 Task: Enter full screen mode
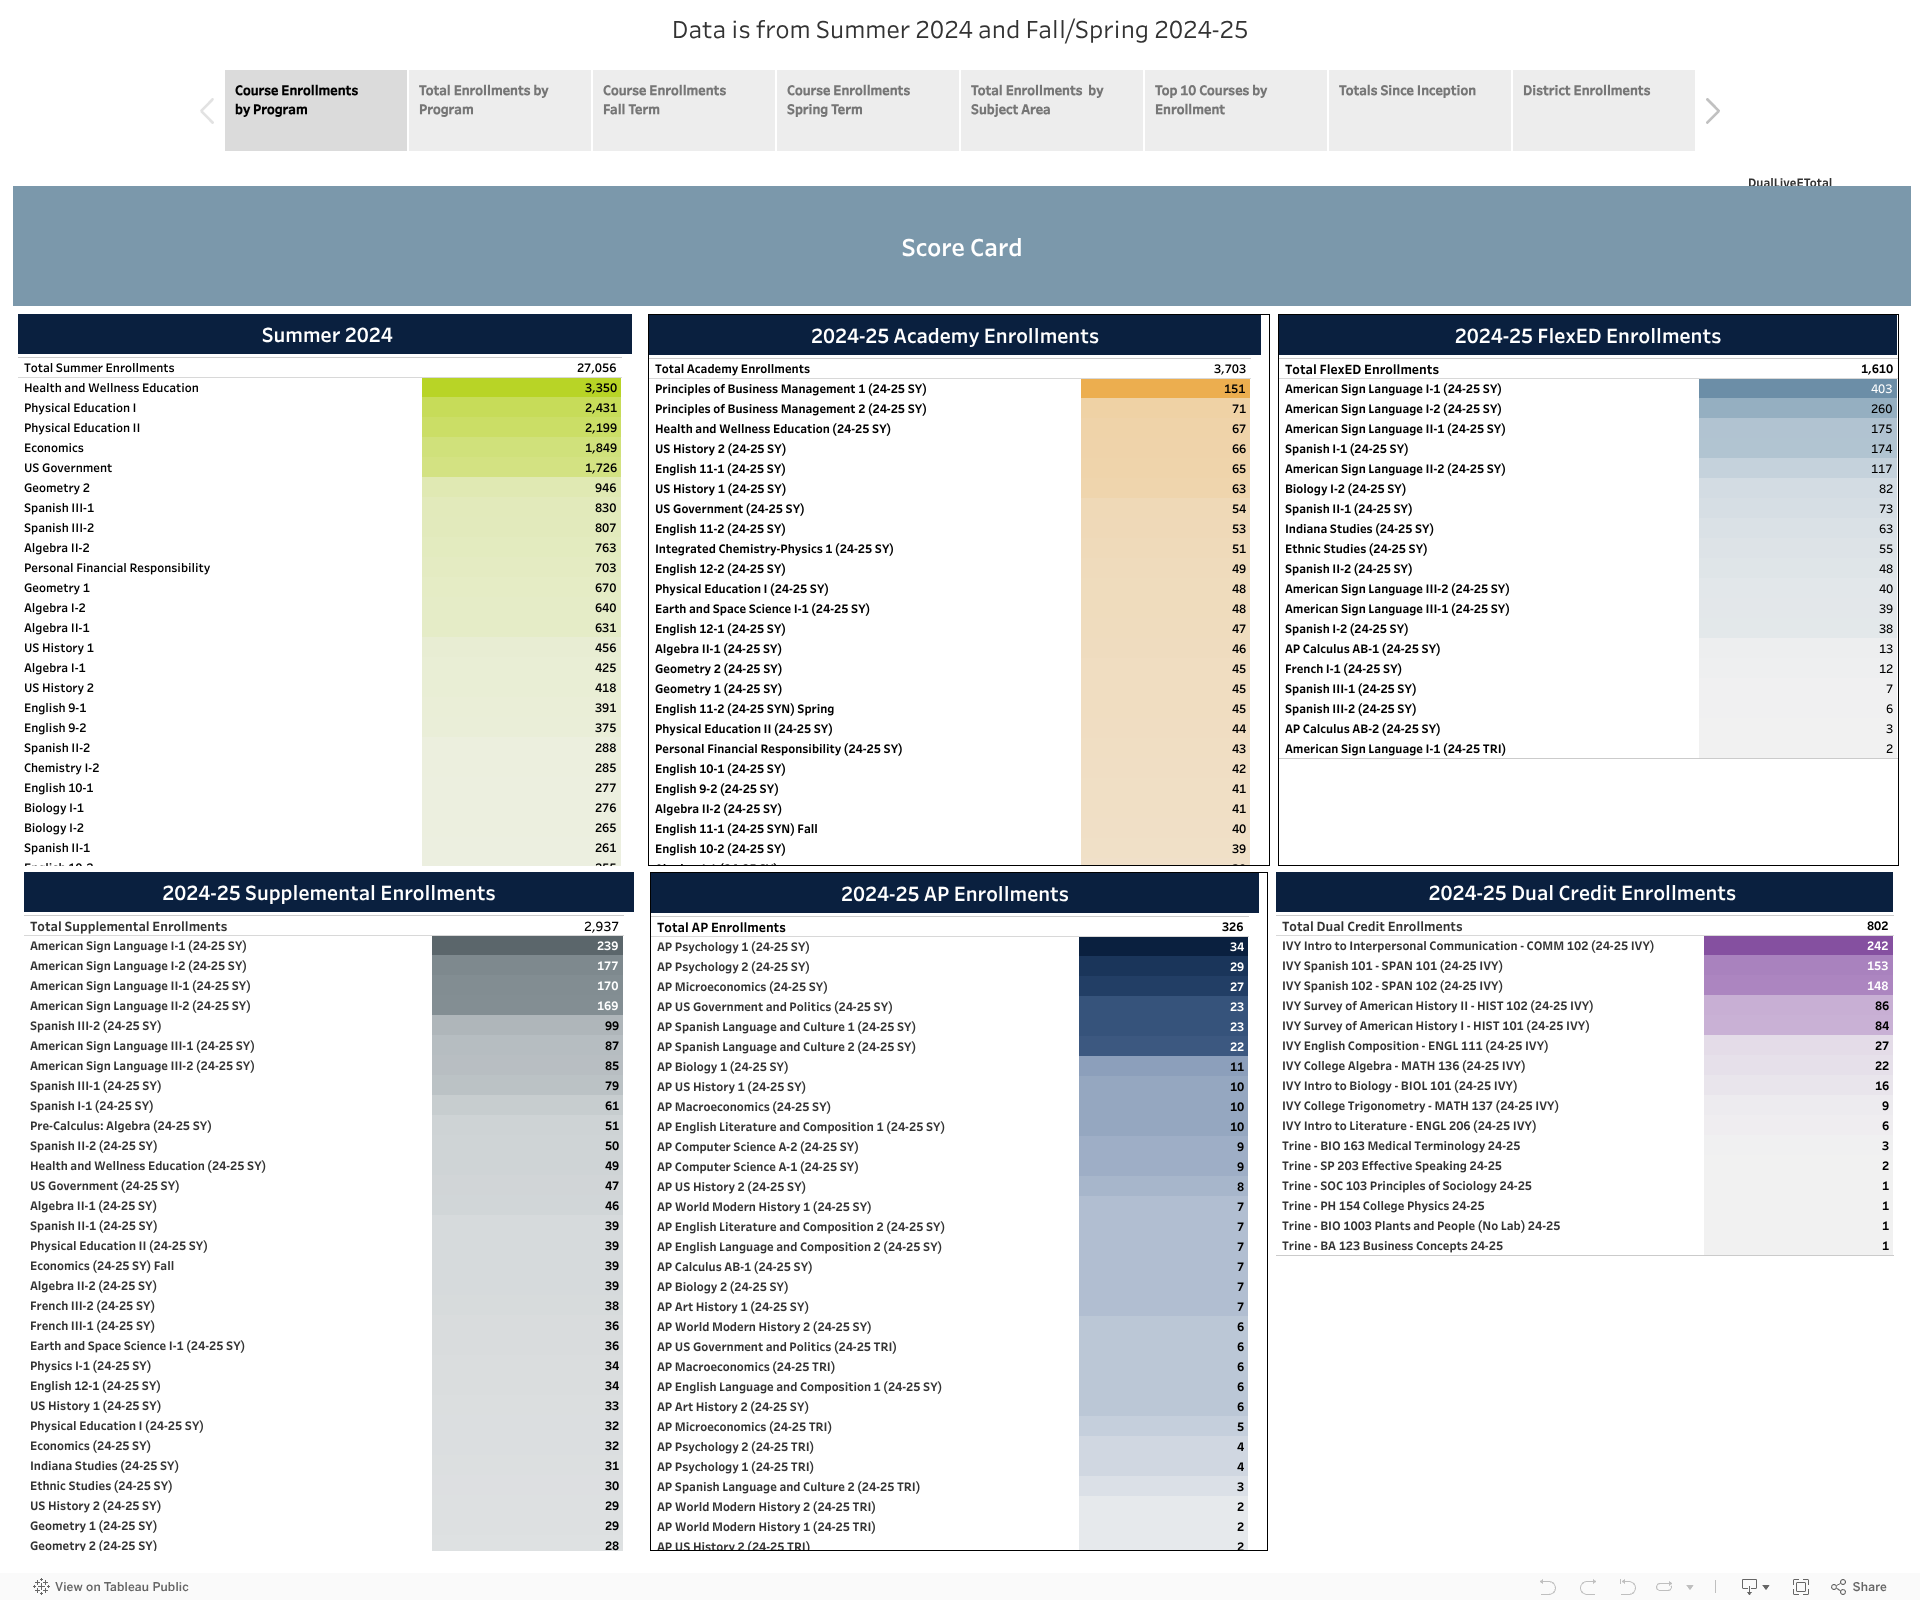pyautogui.click(x=1801, y=1586)
